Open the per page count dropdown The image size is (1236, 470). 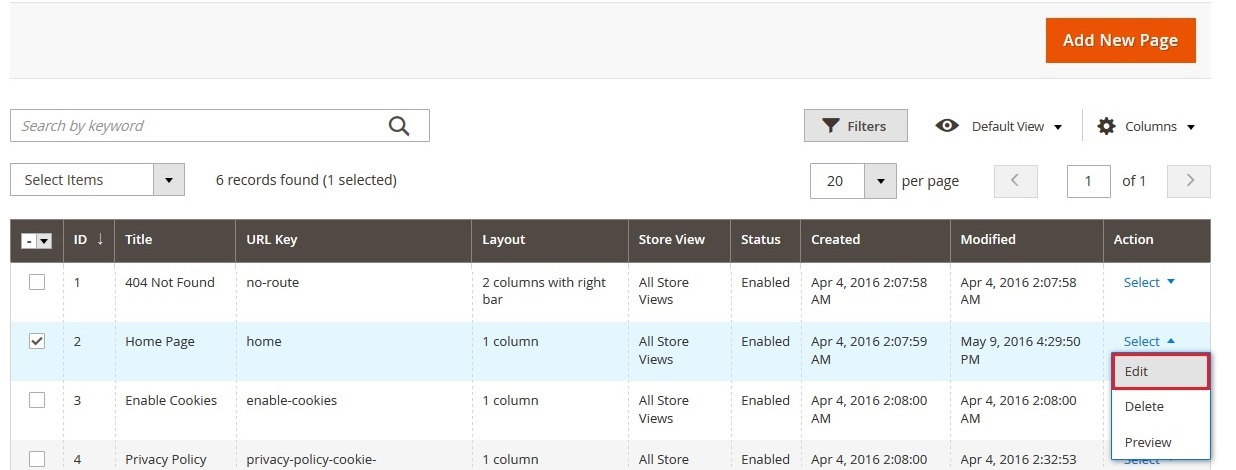879,181
